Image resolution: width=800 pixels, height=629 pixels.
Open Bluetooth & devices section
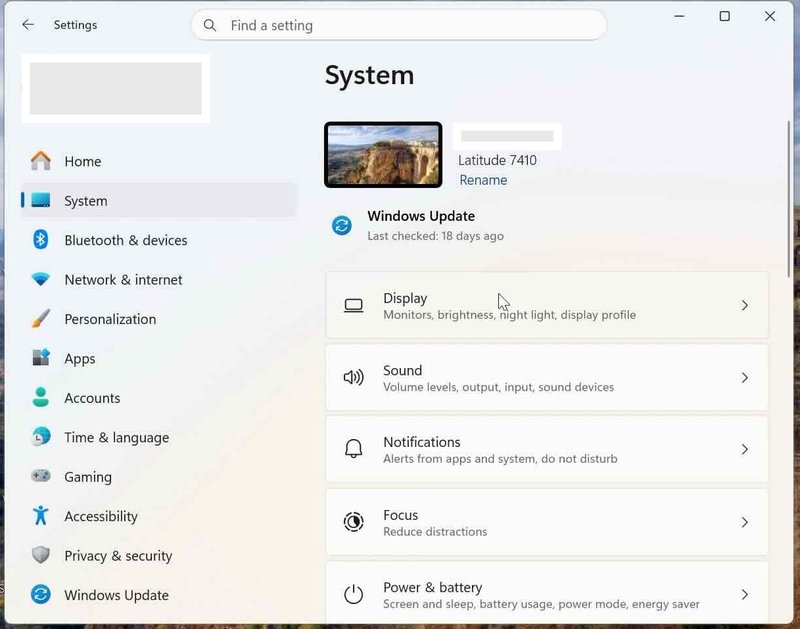click(x=126, y=240)
